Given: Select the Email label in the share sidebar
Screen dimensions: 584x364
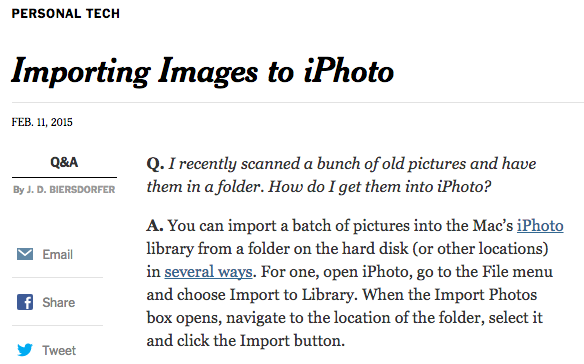Looking at the screenshot, I should click(x=57, y=254).
